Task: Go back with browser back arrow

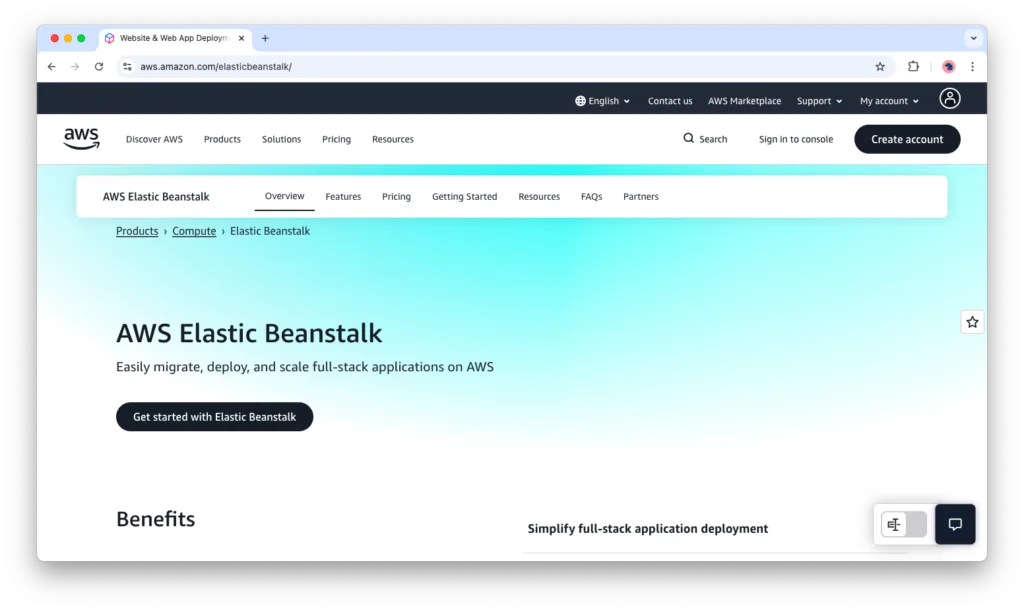Action: point(52,67)
